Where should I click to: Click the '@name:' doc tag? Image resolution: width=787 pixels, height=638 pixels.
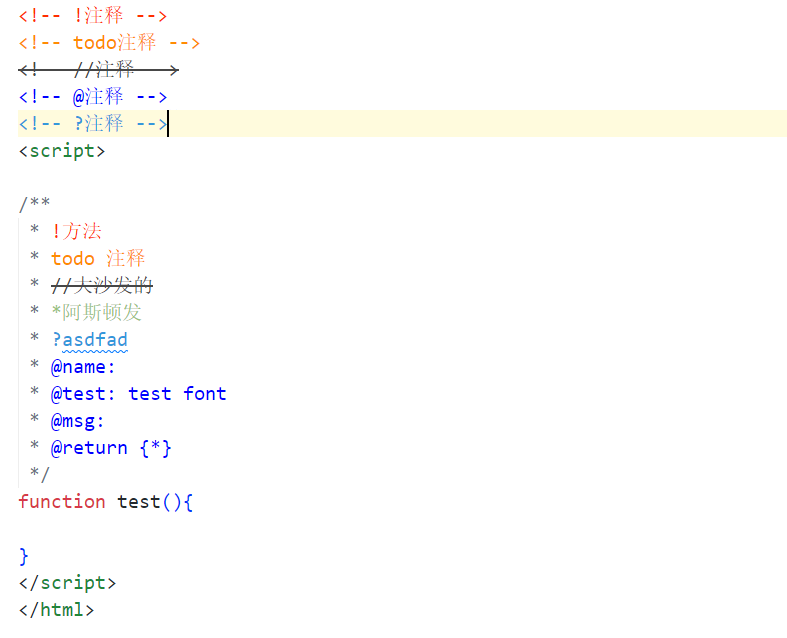(x=84, y=367)
